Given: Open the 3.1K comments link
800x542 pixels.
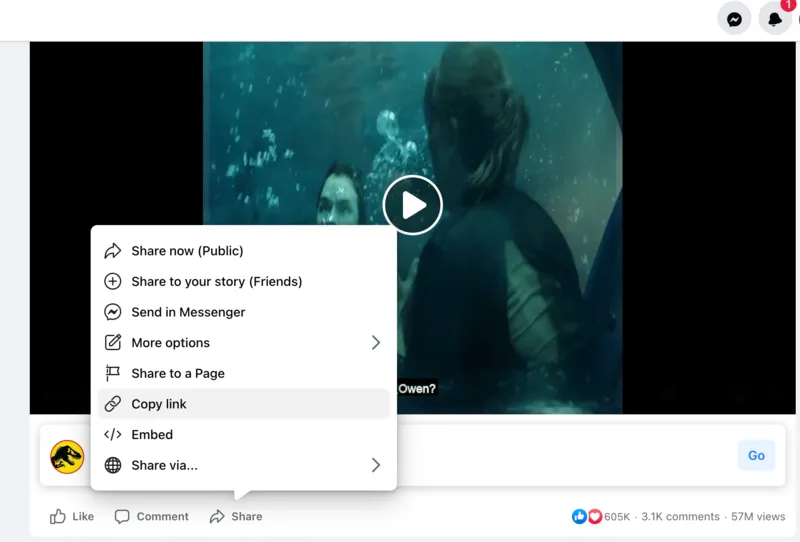Looking at the screenshot, I should 680,517.
